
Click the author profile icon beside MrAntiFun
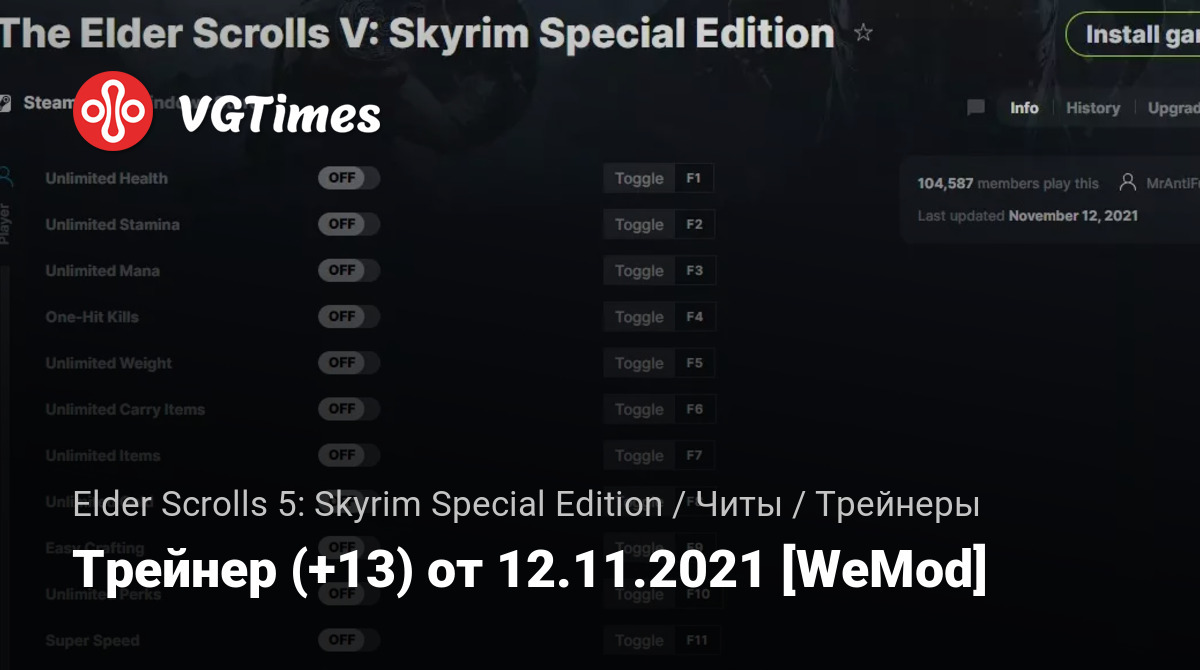tap(1128, 183)
